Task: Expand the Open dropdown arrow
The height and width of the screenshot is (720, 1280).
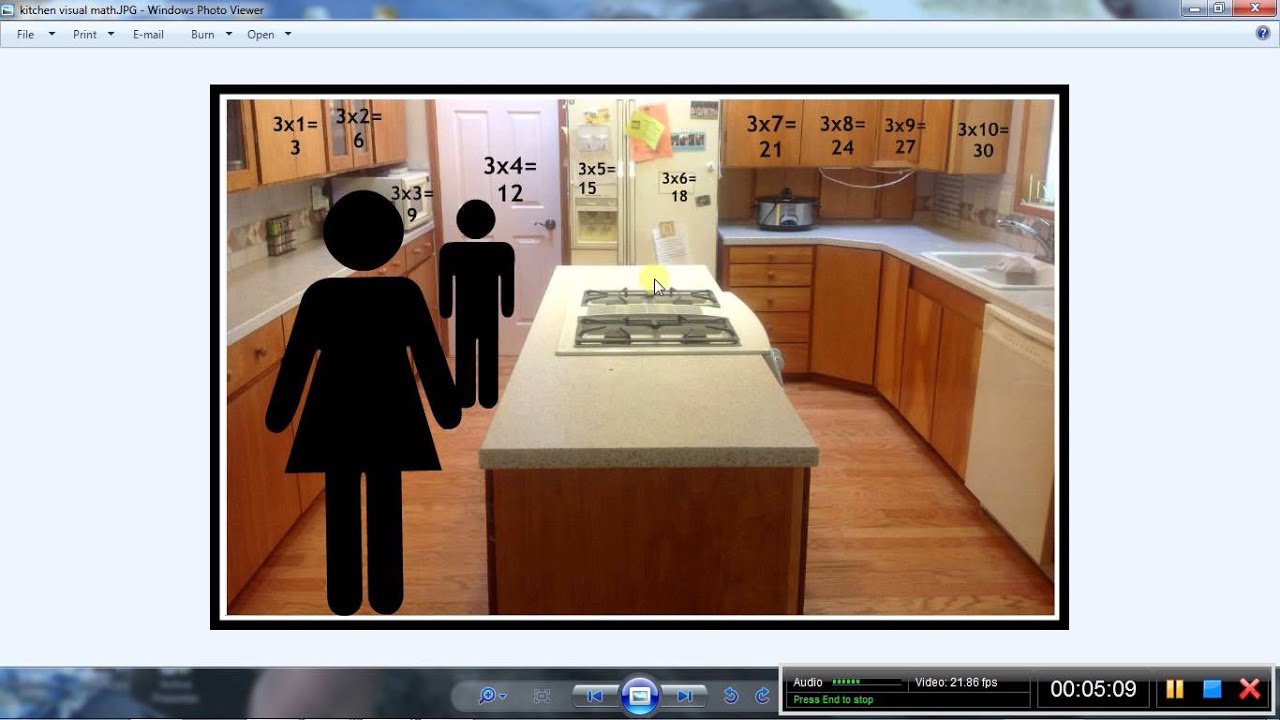Action: [288, 34]
